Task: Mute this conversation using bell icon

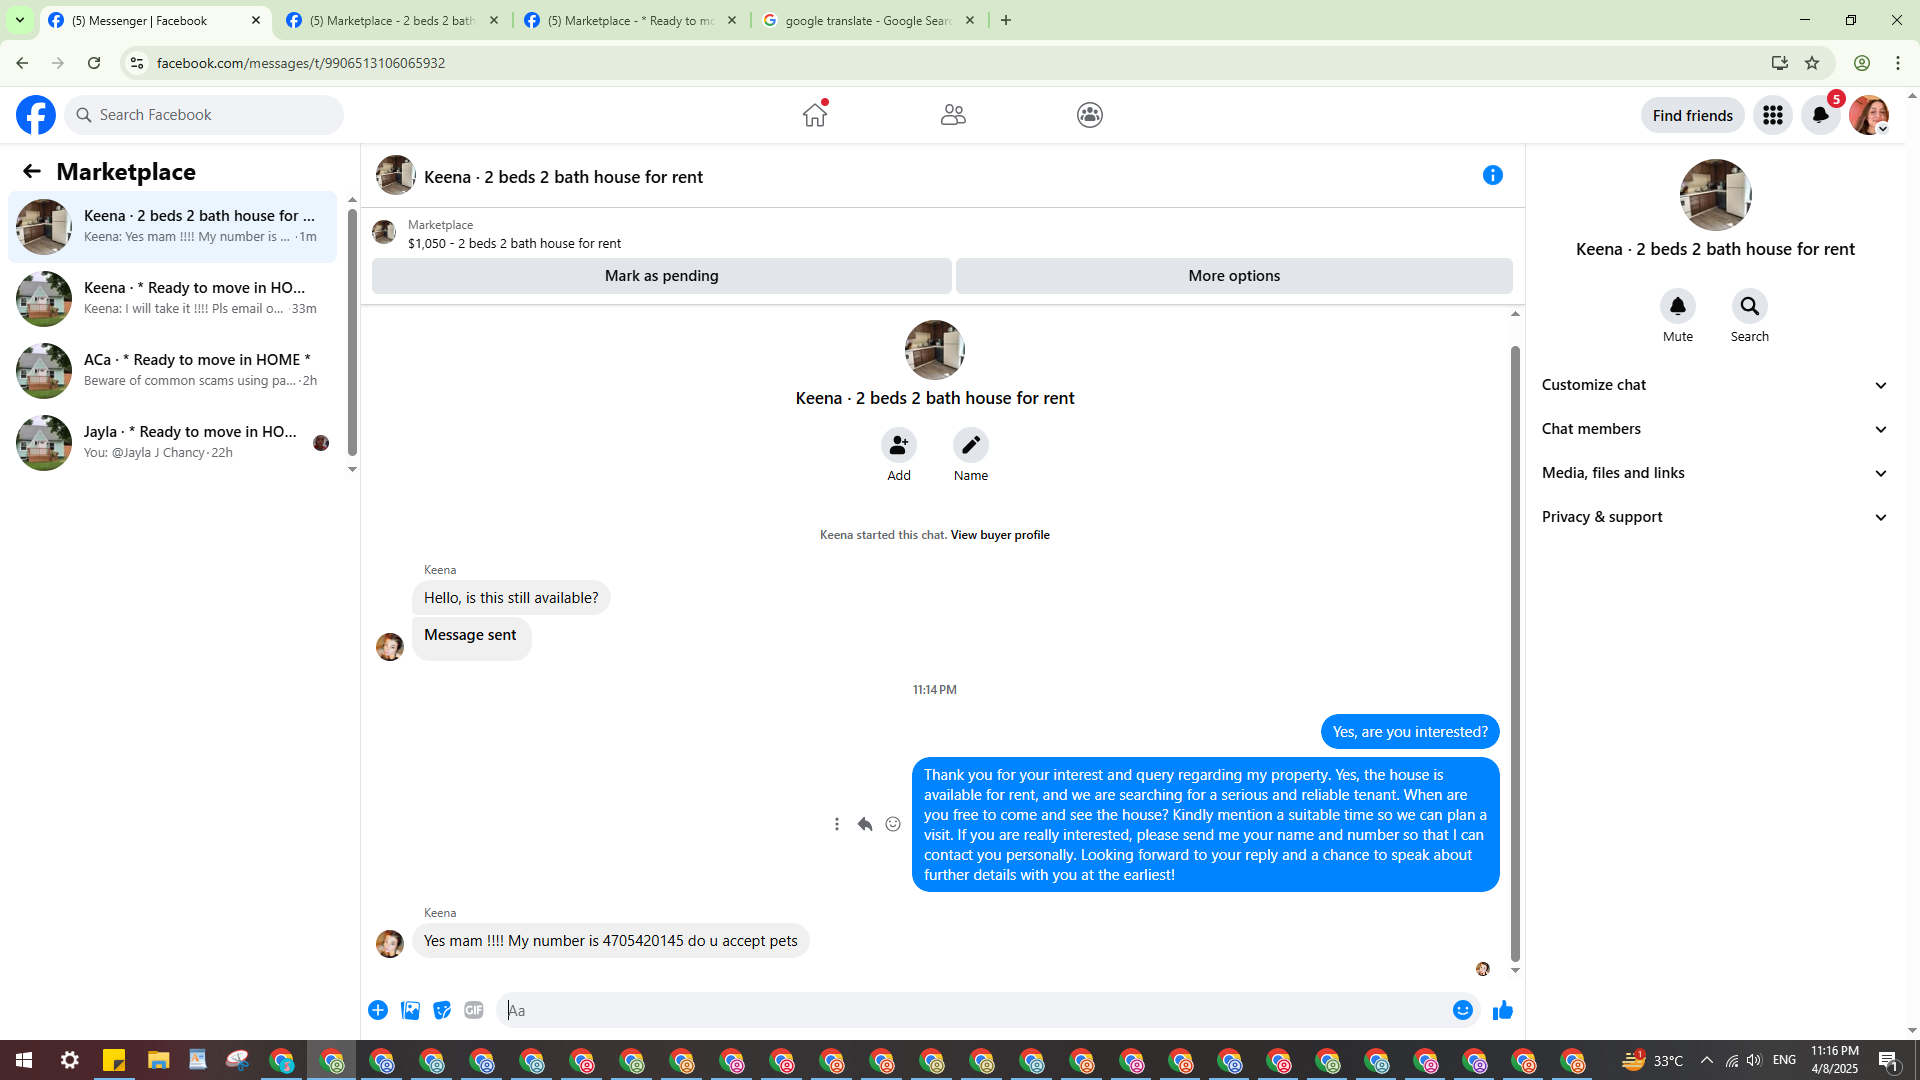Action: coord(1677,307)
